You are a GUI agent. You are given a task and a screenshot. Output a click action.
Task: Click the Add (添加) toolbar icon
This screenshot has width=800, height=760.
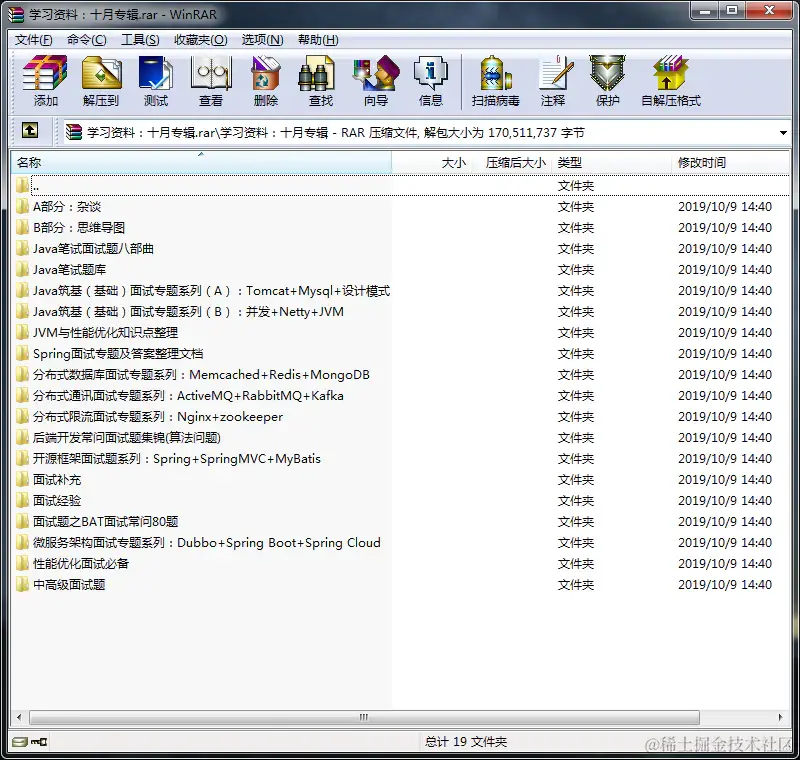click(x=45, y=81)
